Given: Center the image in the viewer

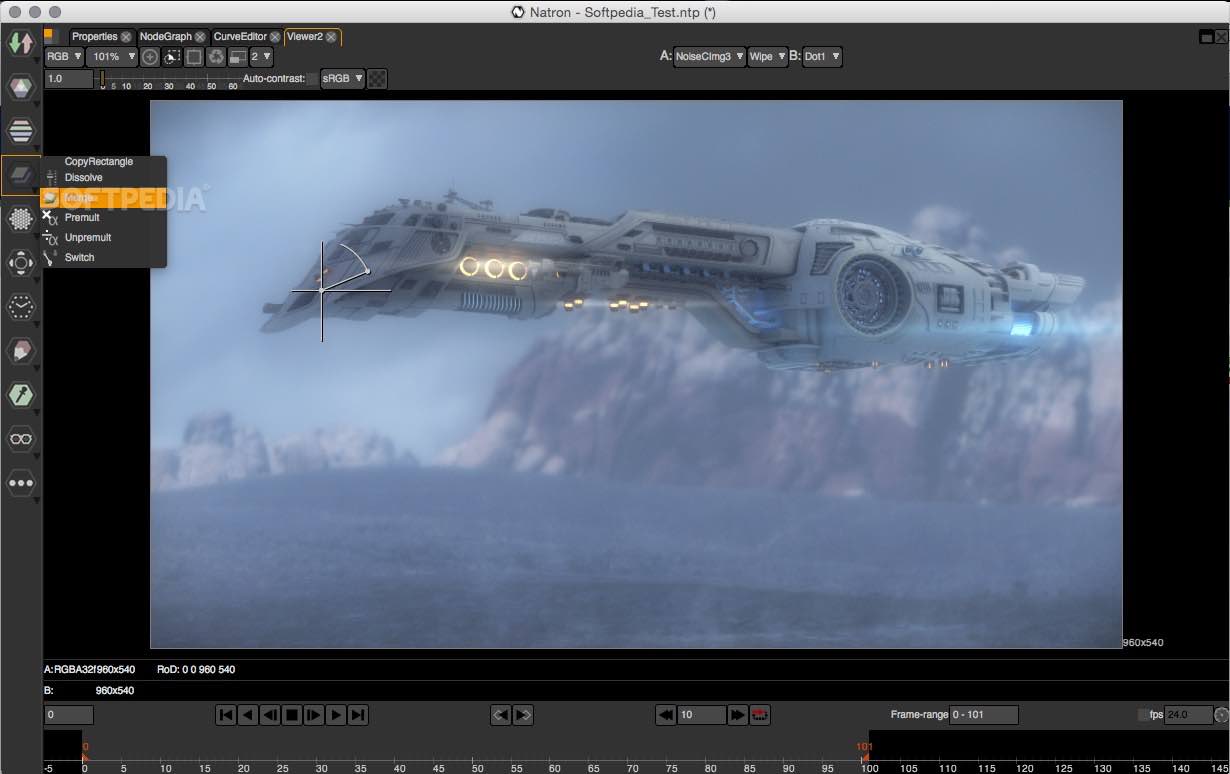Looking at the screenshot, I should [150, 57].
